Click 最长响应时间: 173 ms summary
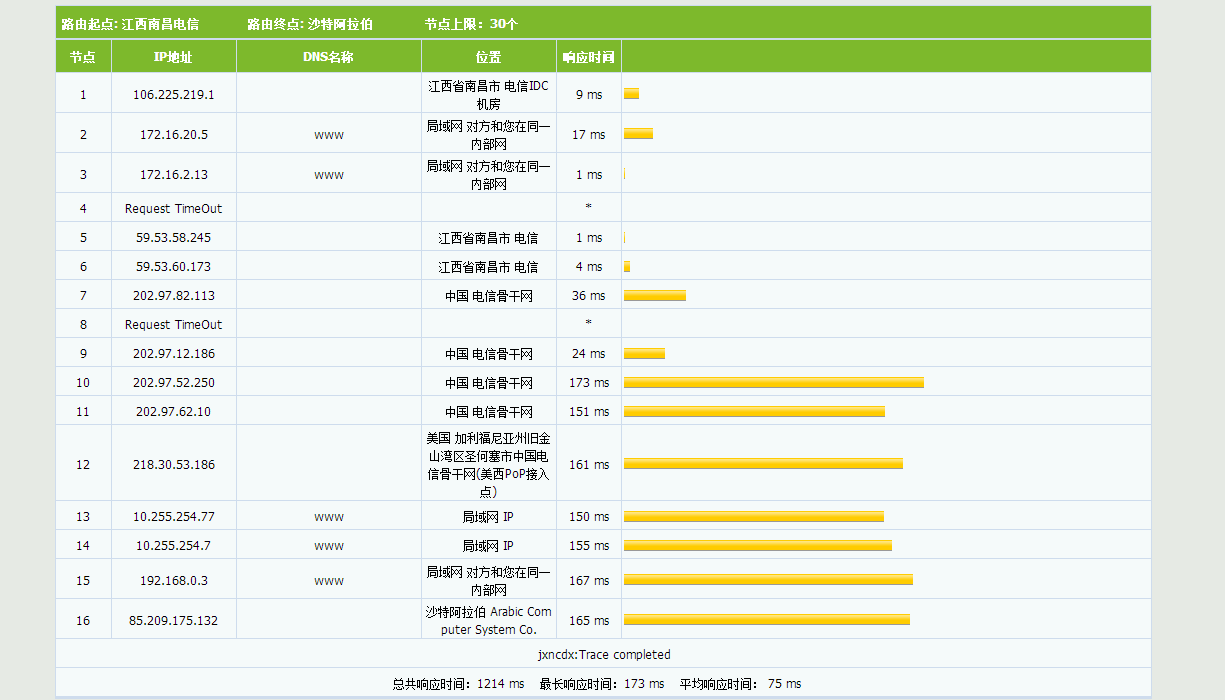The height and width of the screenshot is (700, 1225). [601, 684]
